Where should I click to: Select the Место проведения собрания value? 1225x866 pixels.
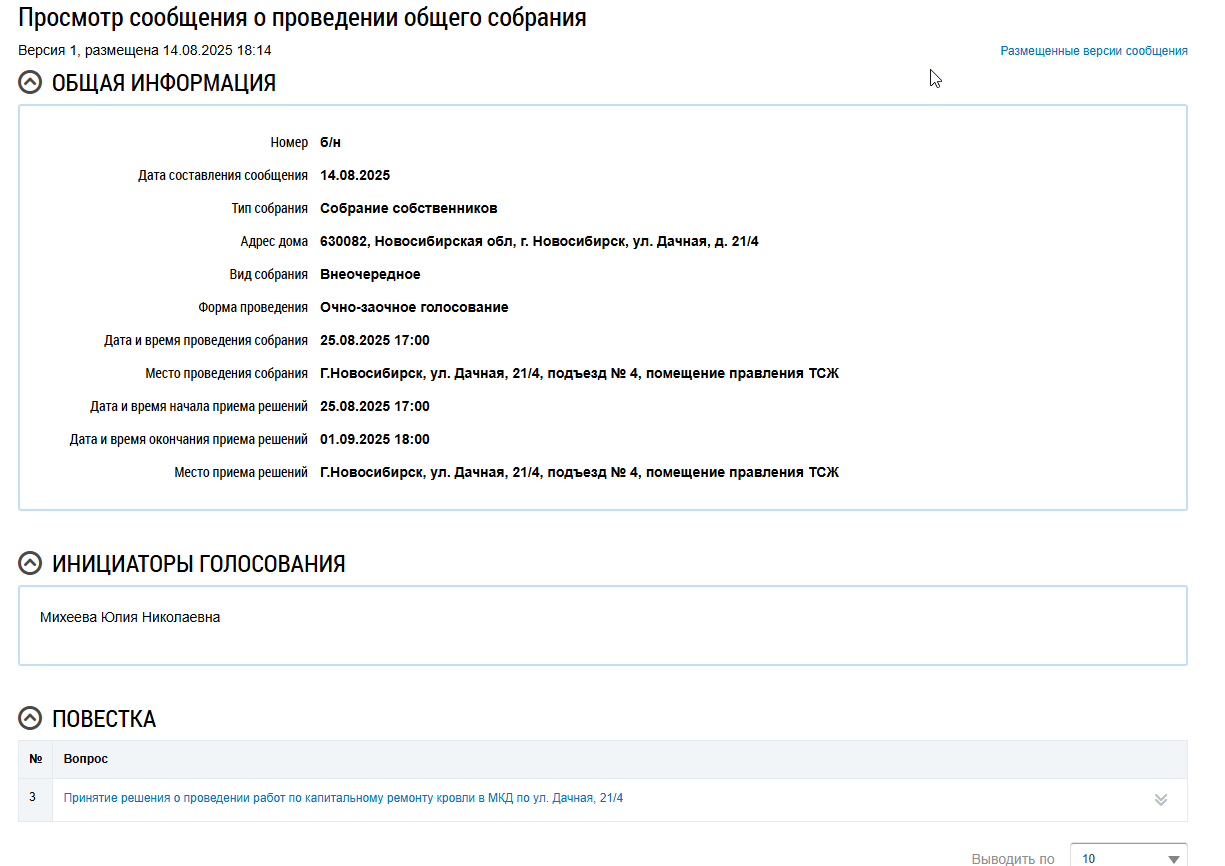click(x=579, y=374)
